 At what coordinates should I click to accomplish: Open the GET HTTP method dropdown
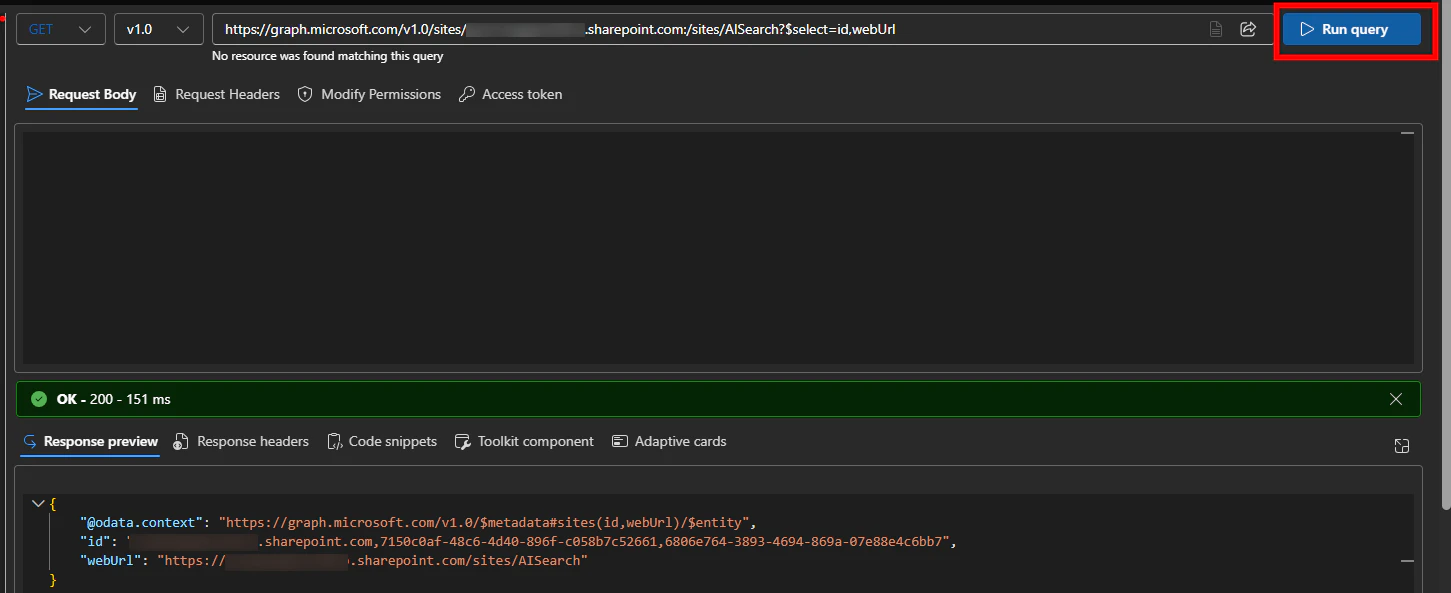coord(60,29)
